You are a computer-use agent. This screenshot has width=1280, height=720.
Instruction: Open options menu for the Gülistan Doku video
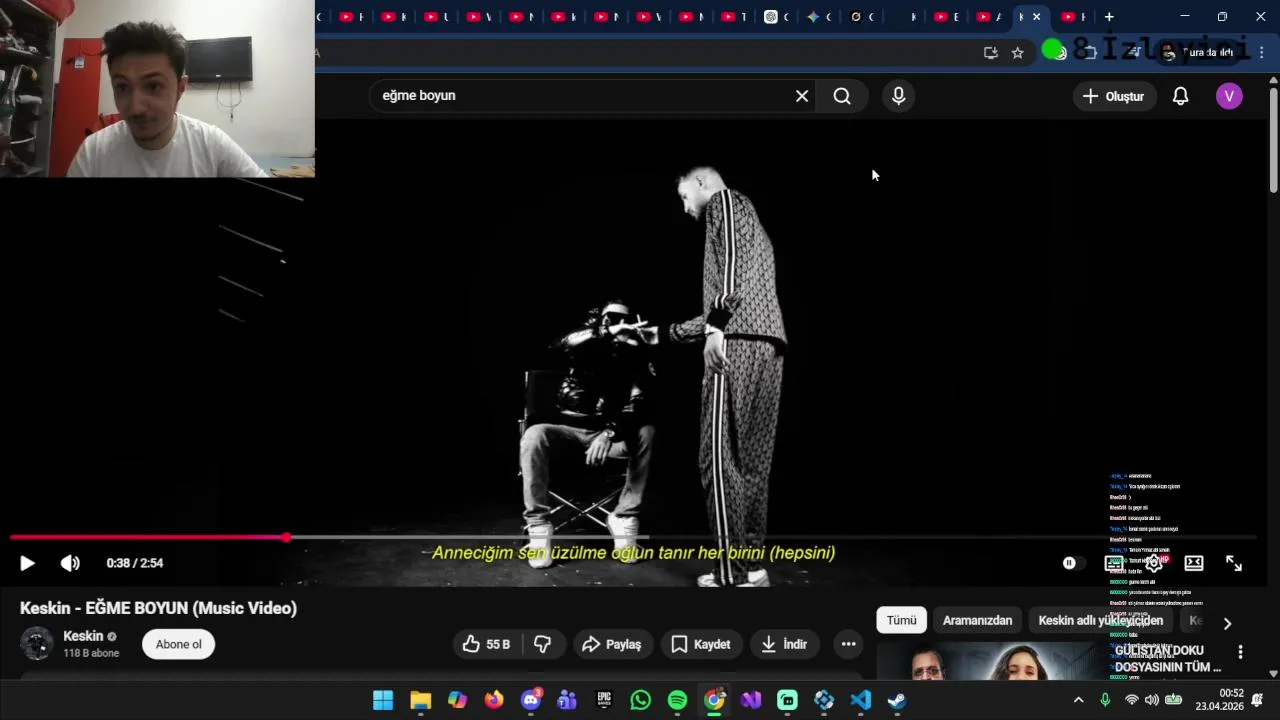click(x=1240, y=652)
